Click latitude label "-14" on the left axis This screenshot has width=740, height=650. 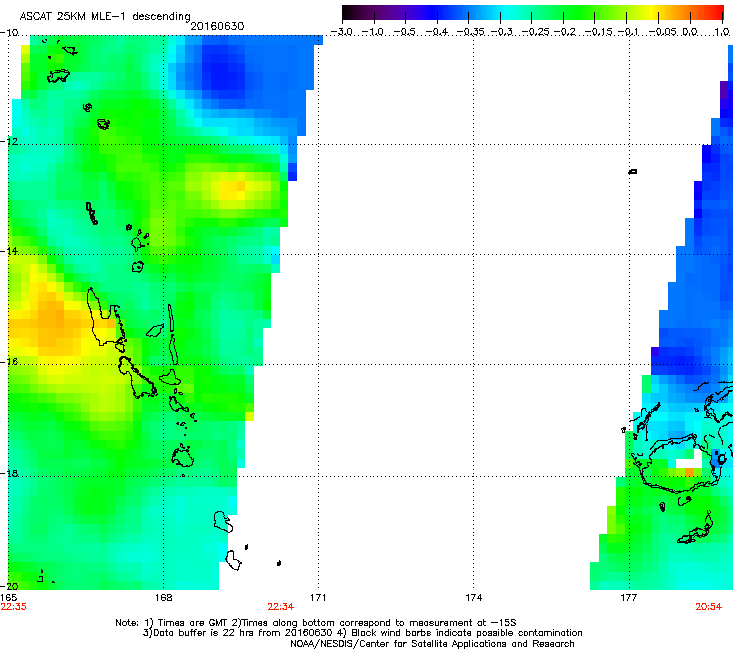click(9, 252)
